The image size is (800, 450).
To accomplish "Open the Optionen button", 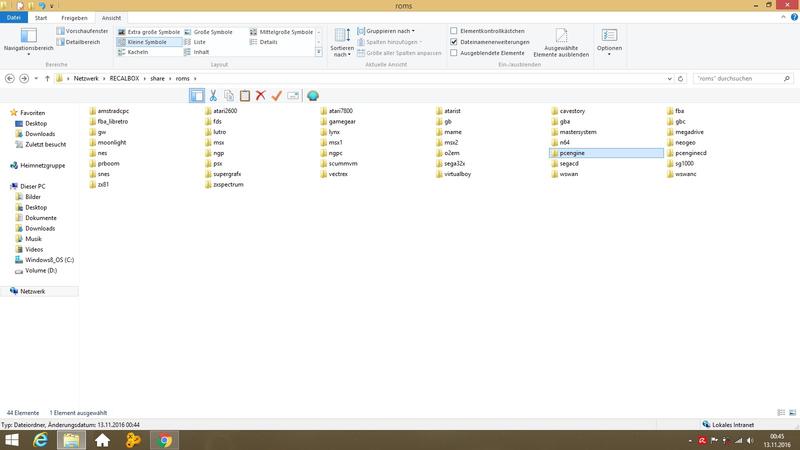I will 609,42.
